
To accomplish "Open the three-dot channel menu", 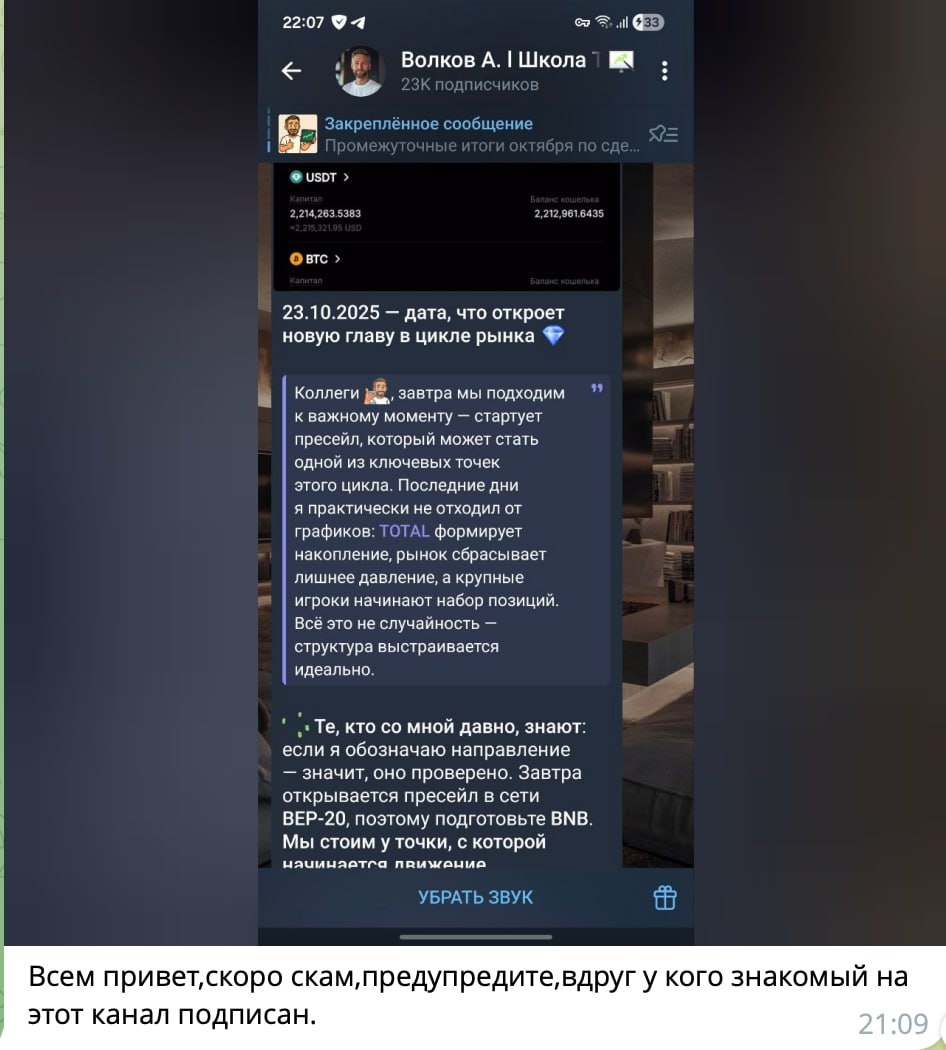I will (x=664, y=71).
